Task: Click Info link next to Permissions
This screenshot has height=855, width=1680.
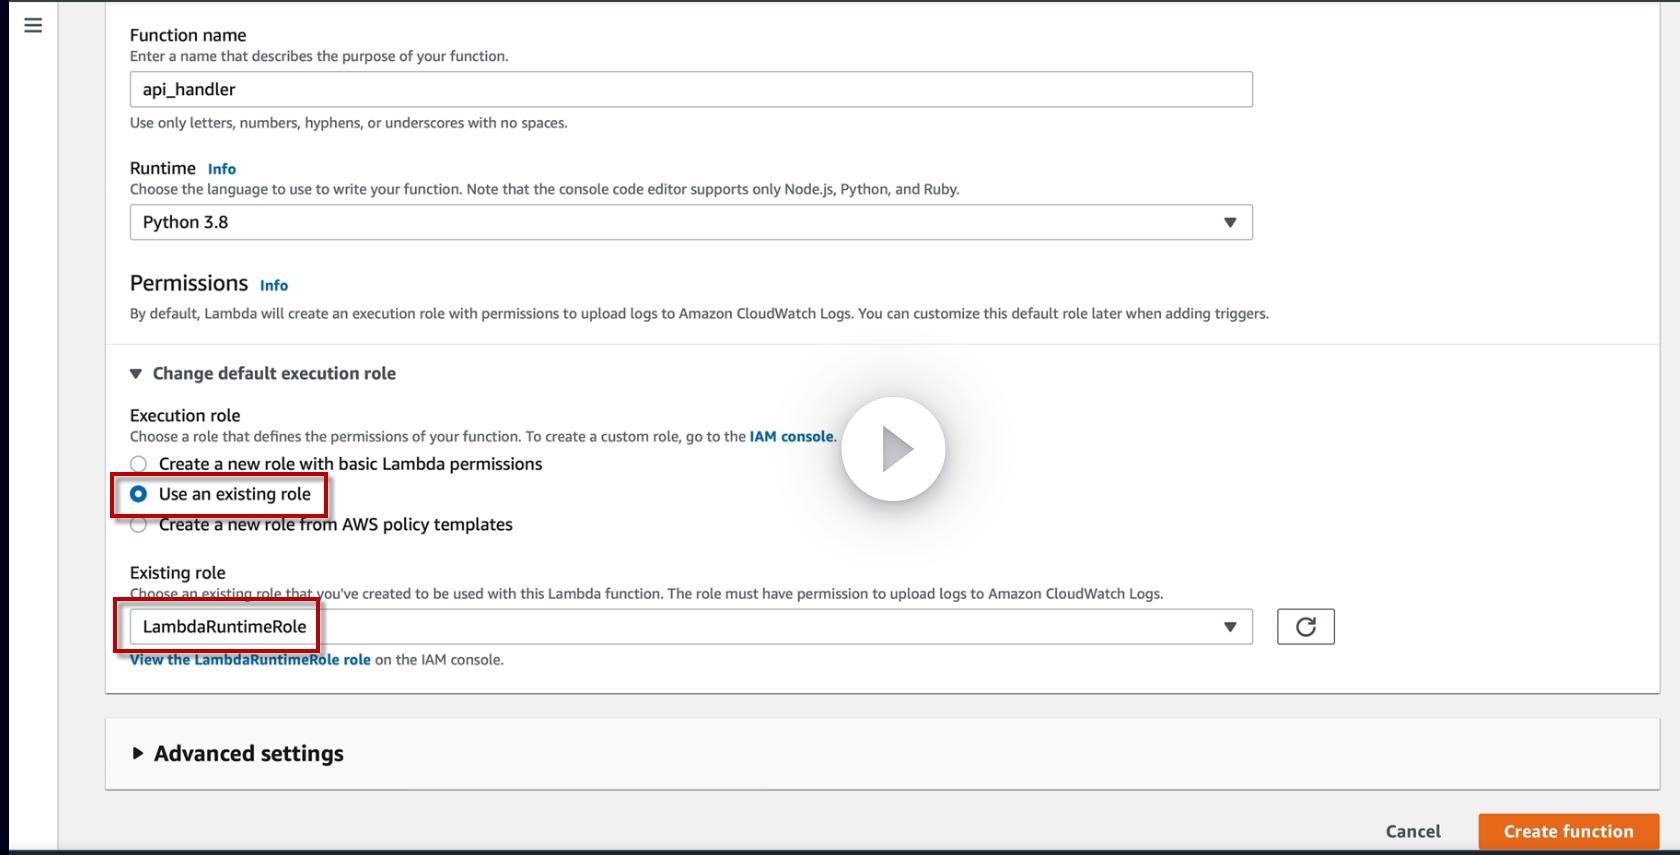Action: point(274,285)
